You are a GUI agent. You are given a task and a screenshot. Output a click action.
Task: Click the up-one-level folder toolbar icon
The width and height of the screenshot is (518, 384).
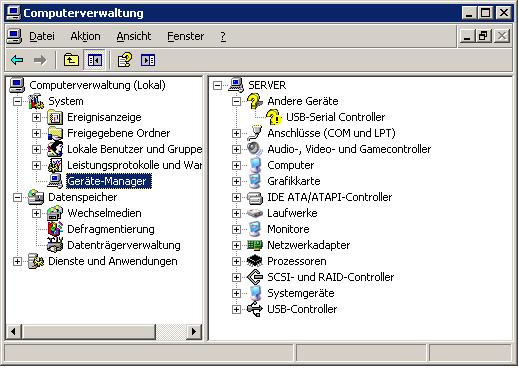[x=71, y=60]
